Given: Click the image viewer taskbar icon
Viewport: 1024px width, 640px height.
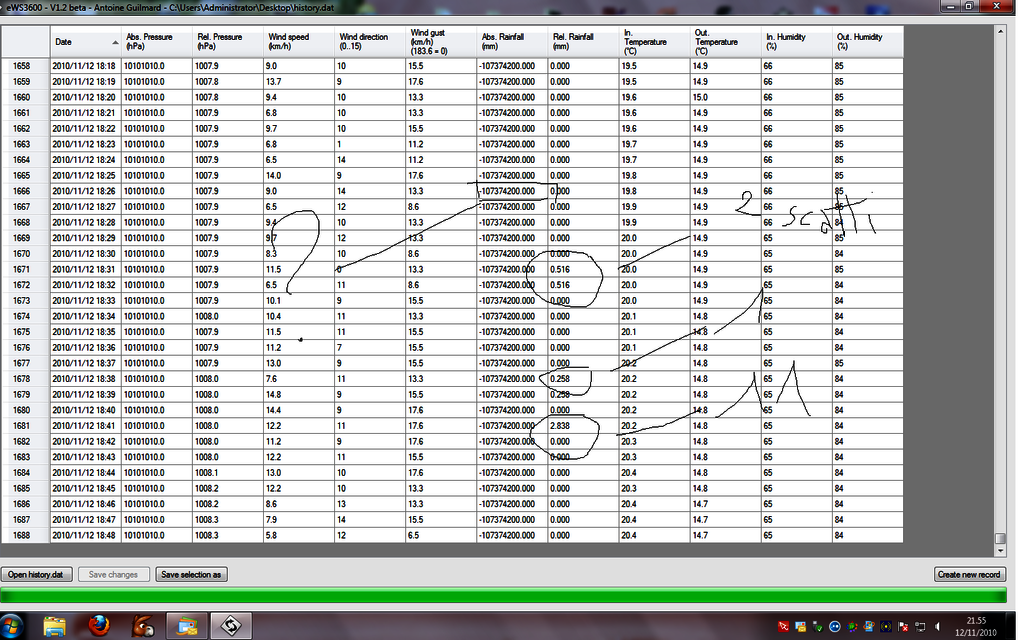Looking at the screenshot, I should click(x=186, y=627).
